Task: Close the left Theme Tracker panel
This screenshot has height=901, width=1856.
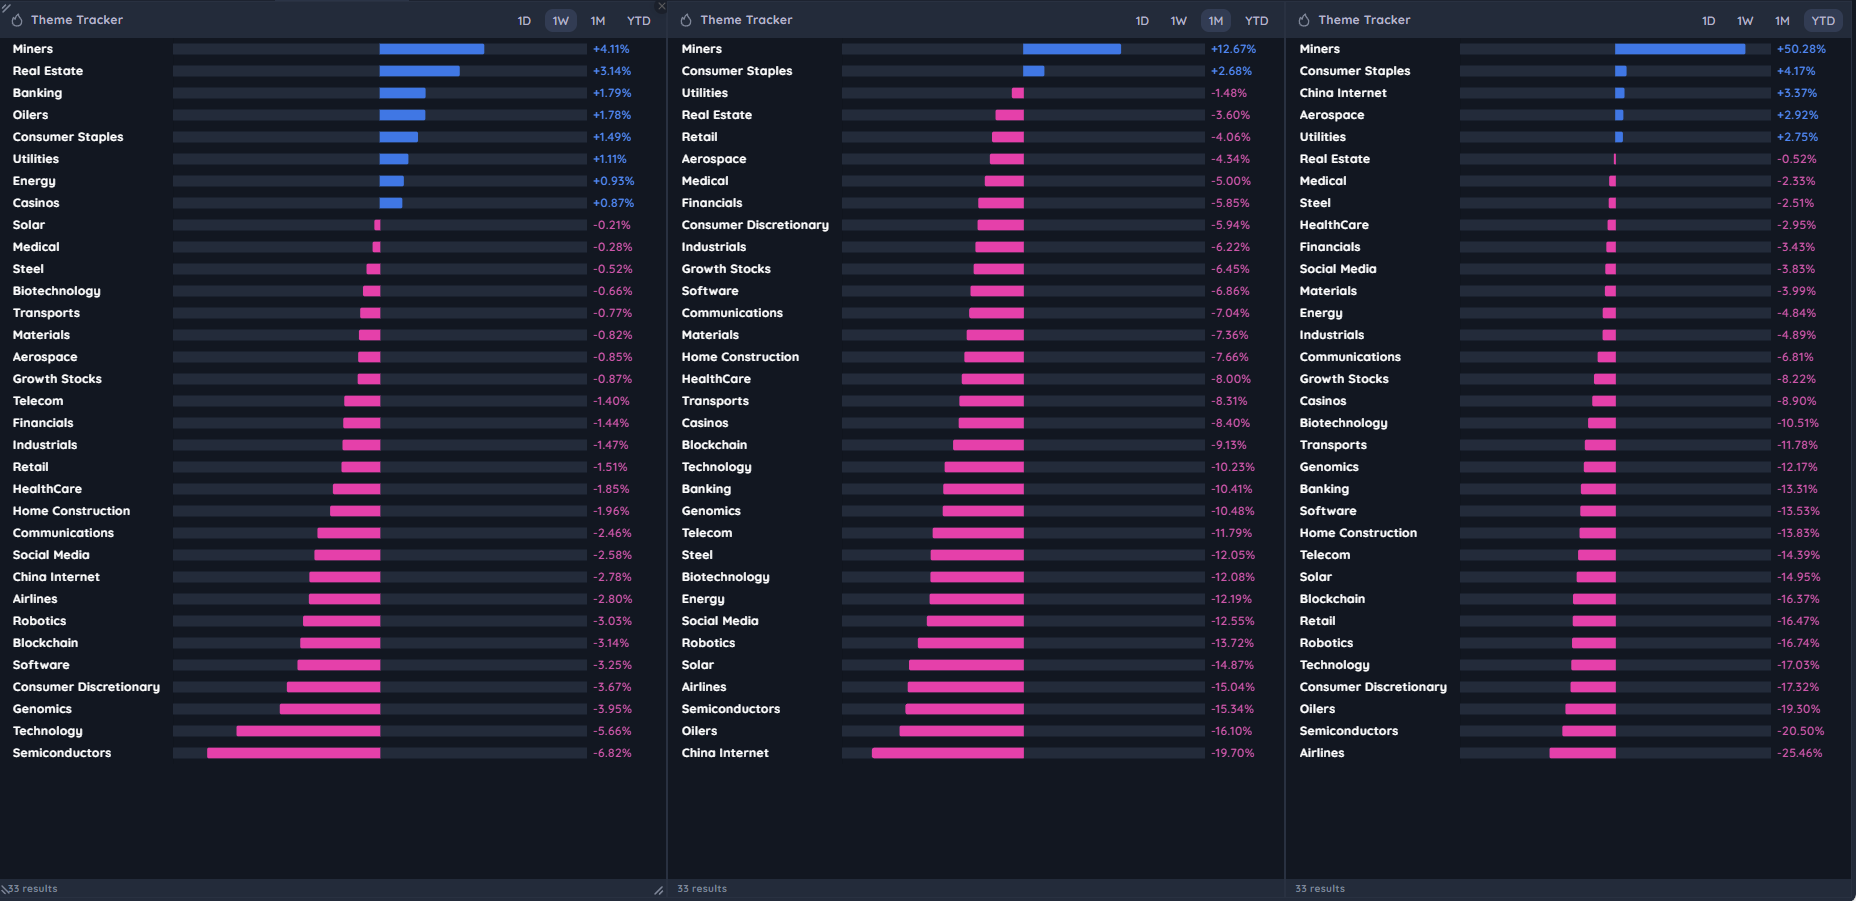Action: (x=661, y=6)
